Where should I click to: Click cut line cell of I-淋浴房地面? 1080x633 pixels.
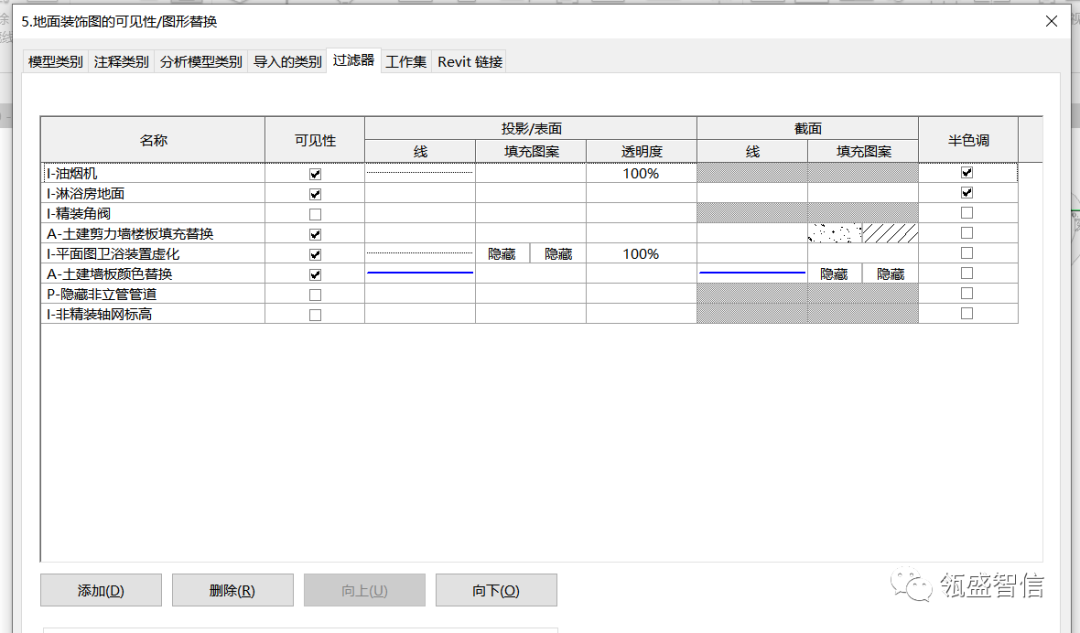pos(752,193)
